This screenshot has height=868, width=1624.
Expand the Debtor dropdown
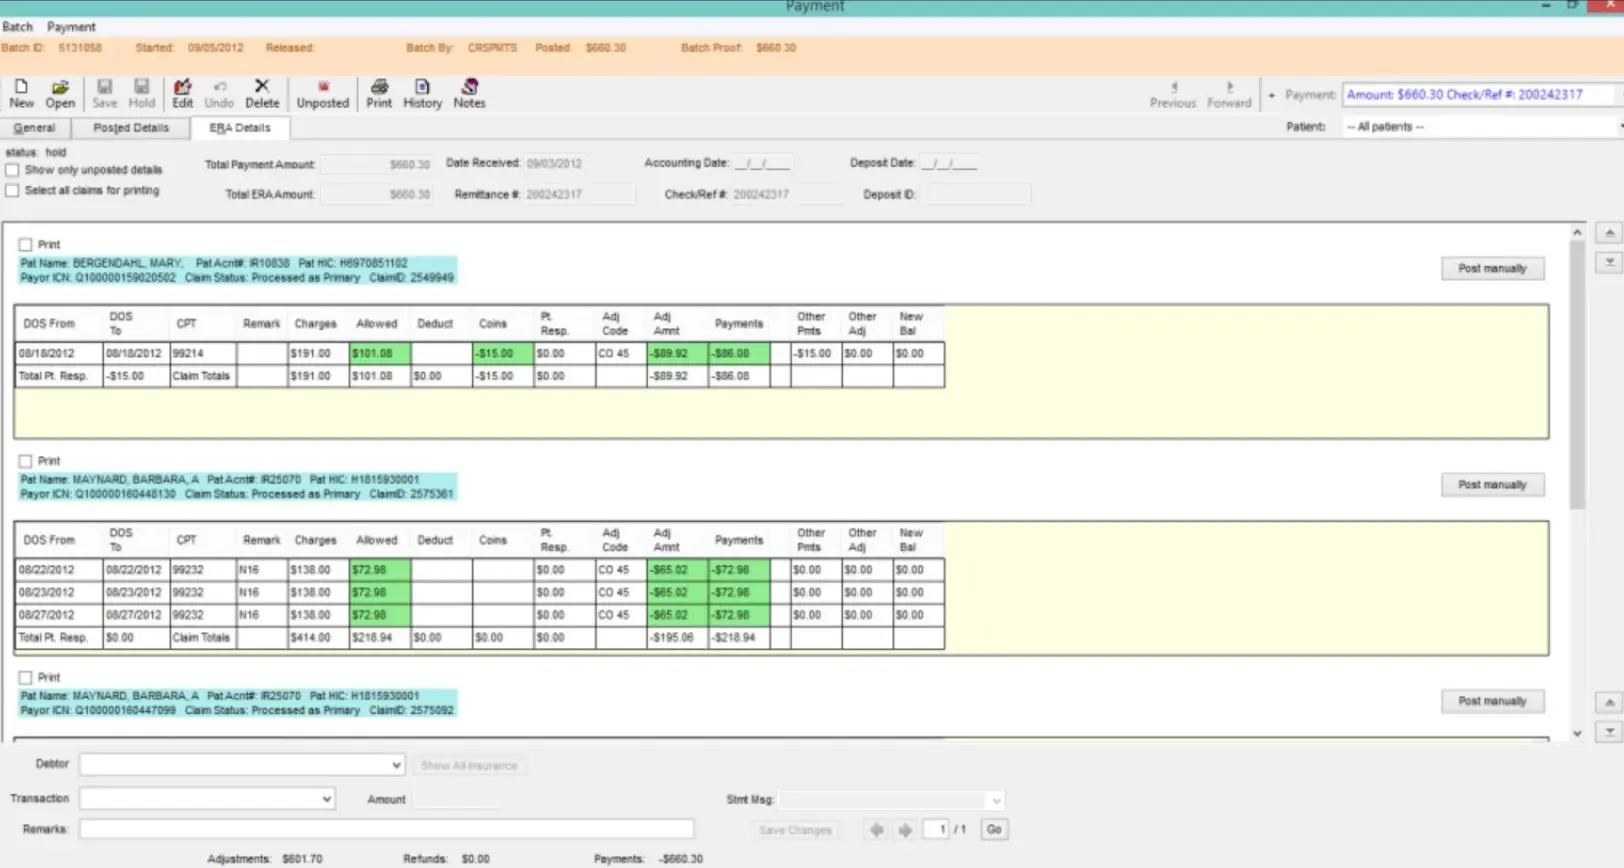396,765
